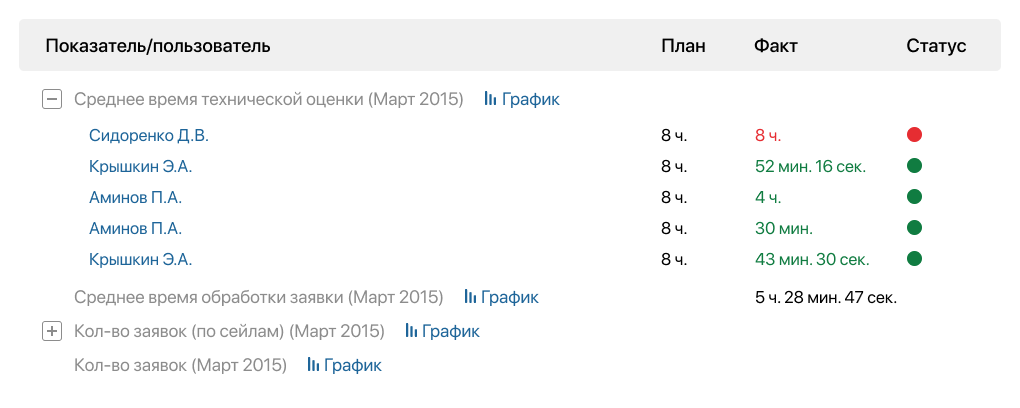Click green status dot in 52 мин. 16 сек. row

click(x=913, y=166)
